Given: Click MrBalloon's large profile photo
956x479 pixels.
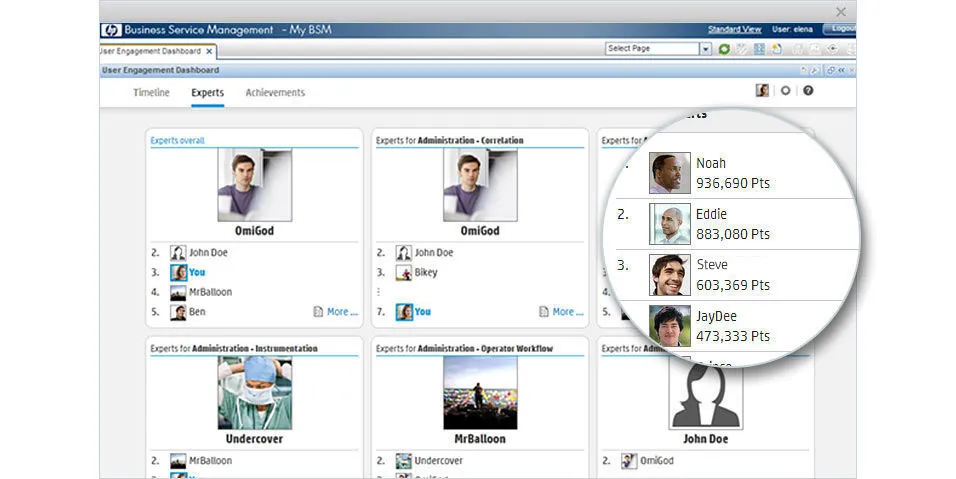Looking at the screenshot, I should [480, 393].
